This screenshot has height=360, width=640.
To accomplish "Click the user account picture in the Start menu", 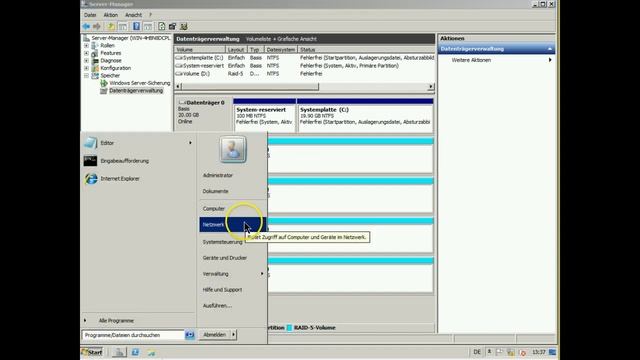I will 233,149.
